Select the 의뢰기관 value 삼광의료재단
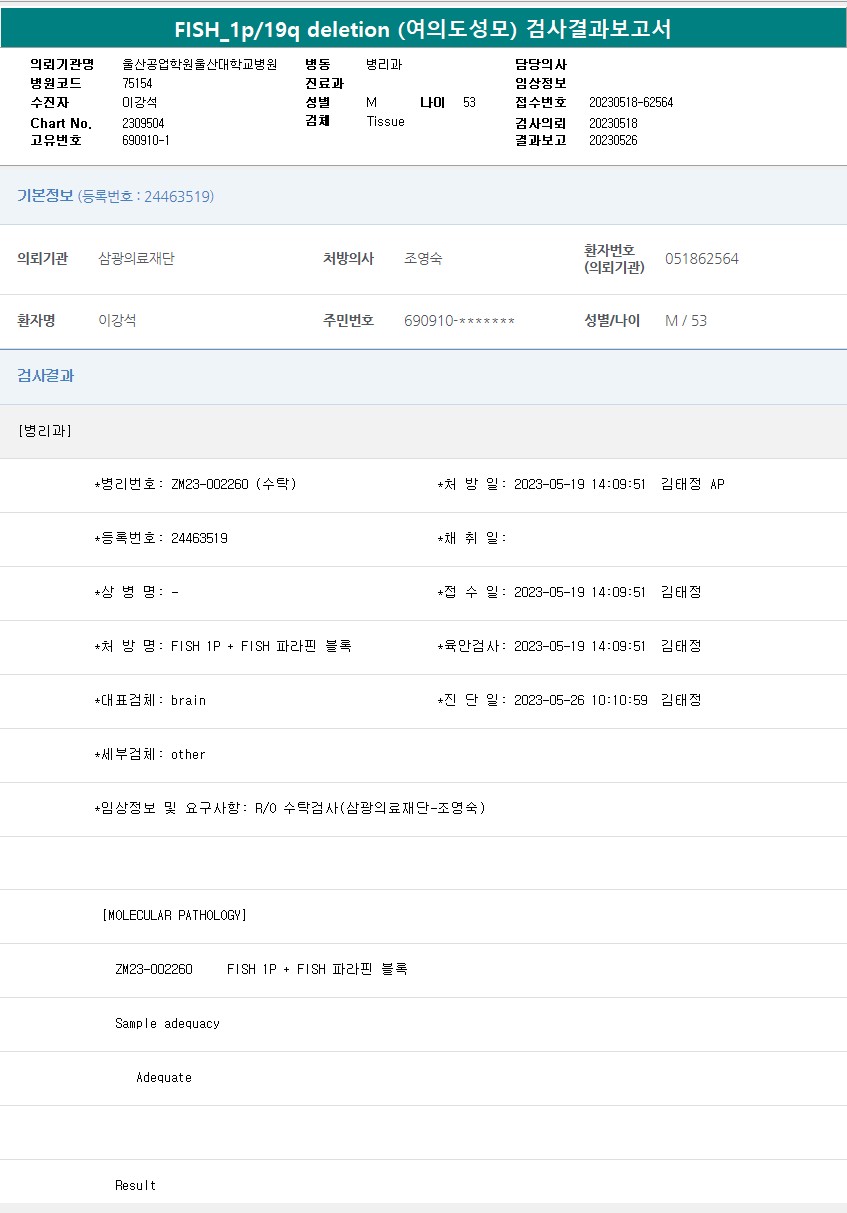 click(x=136, y=259)
